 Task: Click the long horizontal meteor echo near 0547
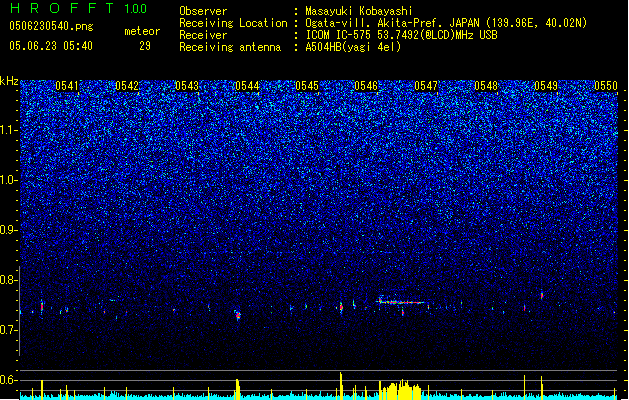(401, 302)
